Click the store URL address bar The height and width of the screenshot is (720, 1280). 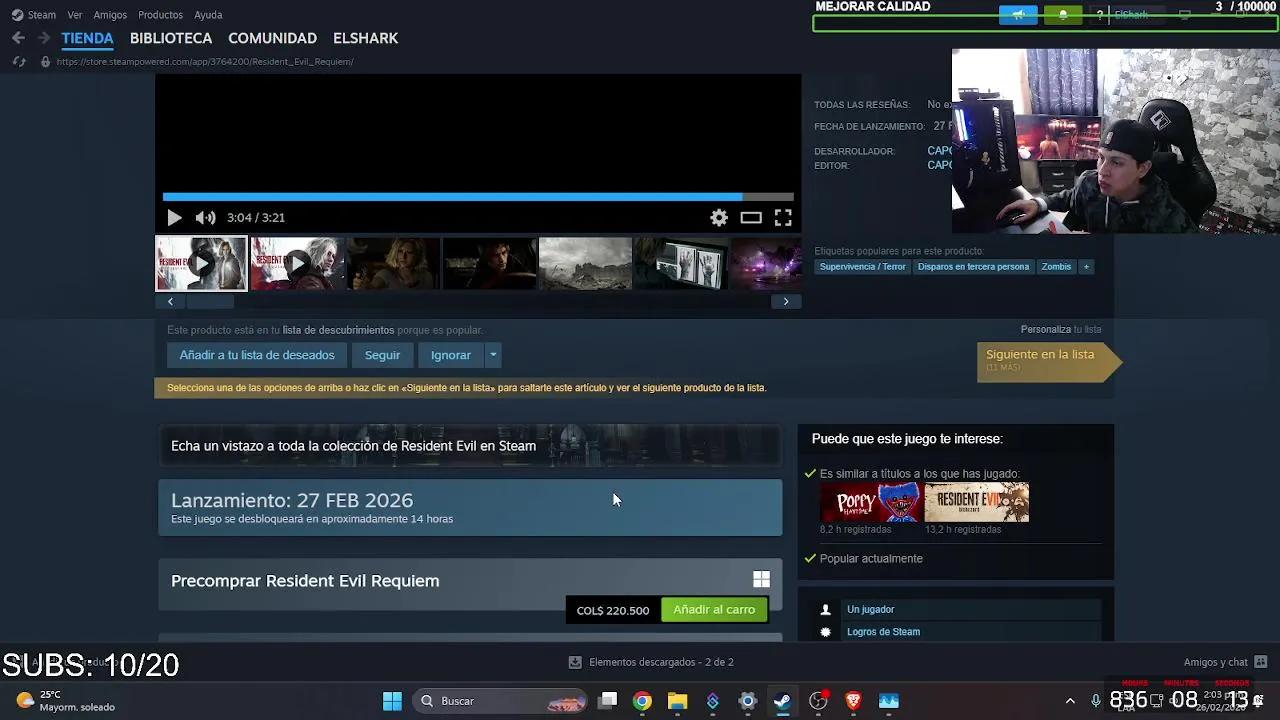[x=205, y=62]
